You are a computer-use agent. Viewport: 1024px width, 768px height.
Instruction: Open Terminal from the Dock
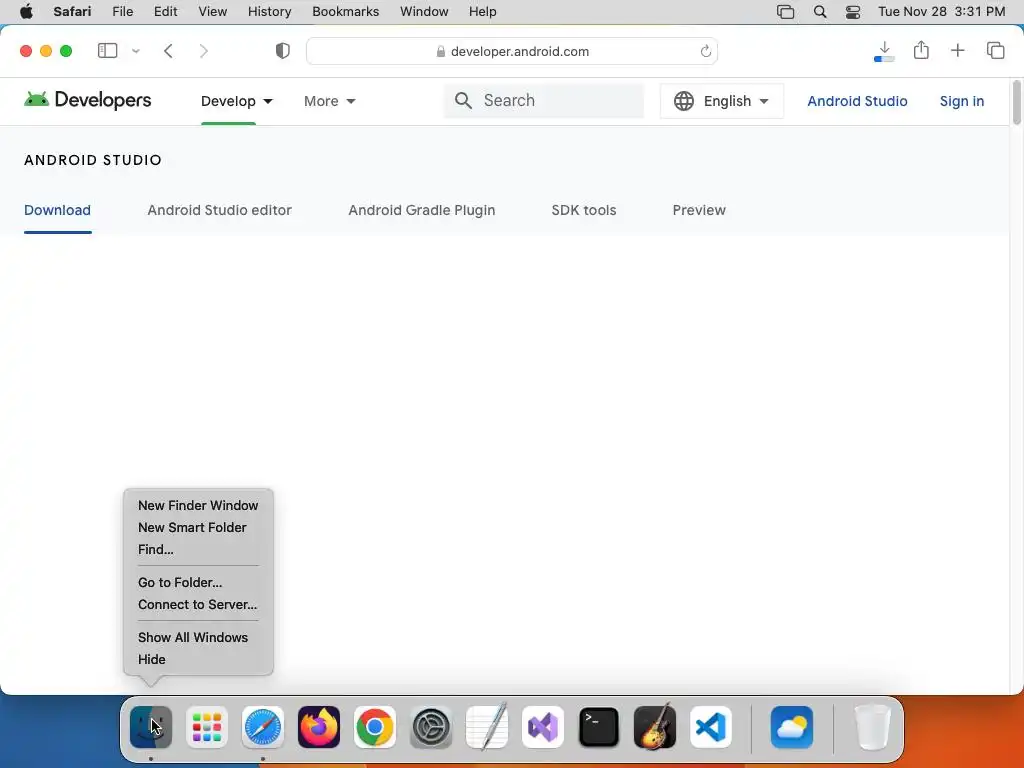tap(599, 727)
